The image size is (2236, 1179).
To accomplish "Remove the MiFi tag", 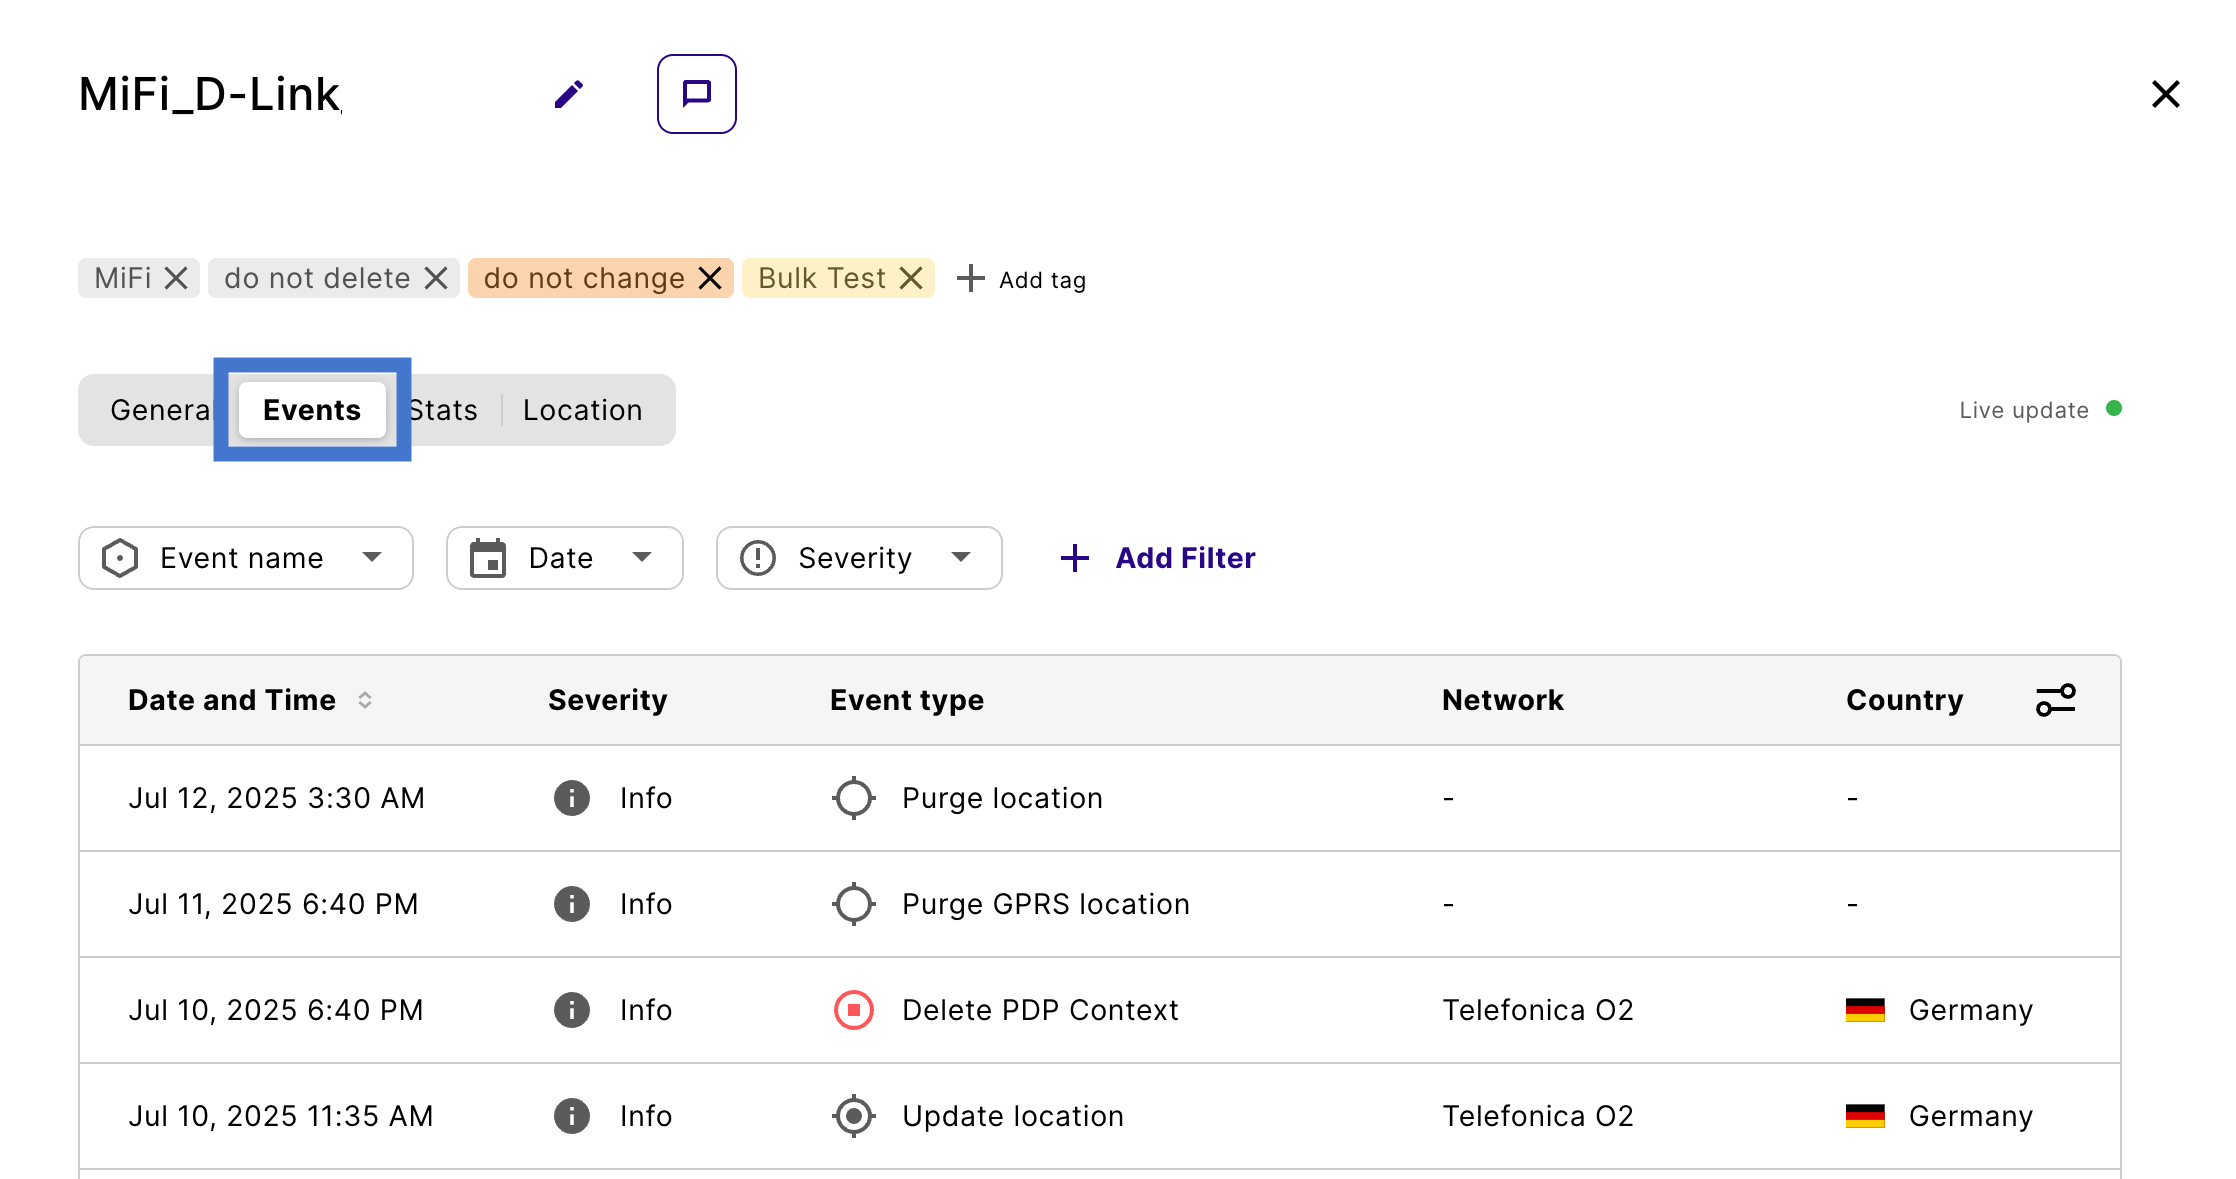I will coord(176,278).
